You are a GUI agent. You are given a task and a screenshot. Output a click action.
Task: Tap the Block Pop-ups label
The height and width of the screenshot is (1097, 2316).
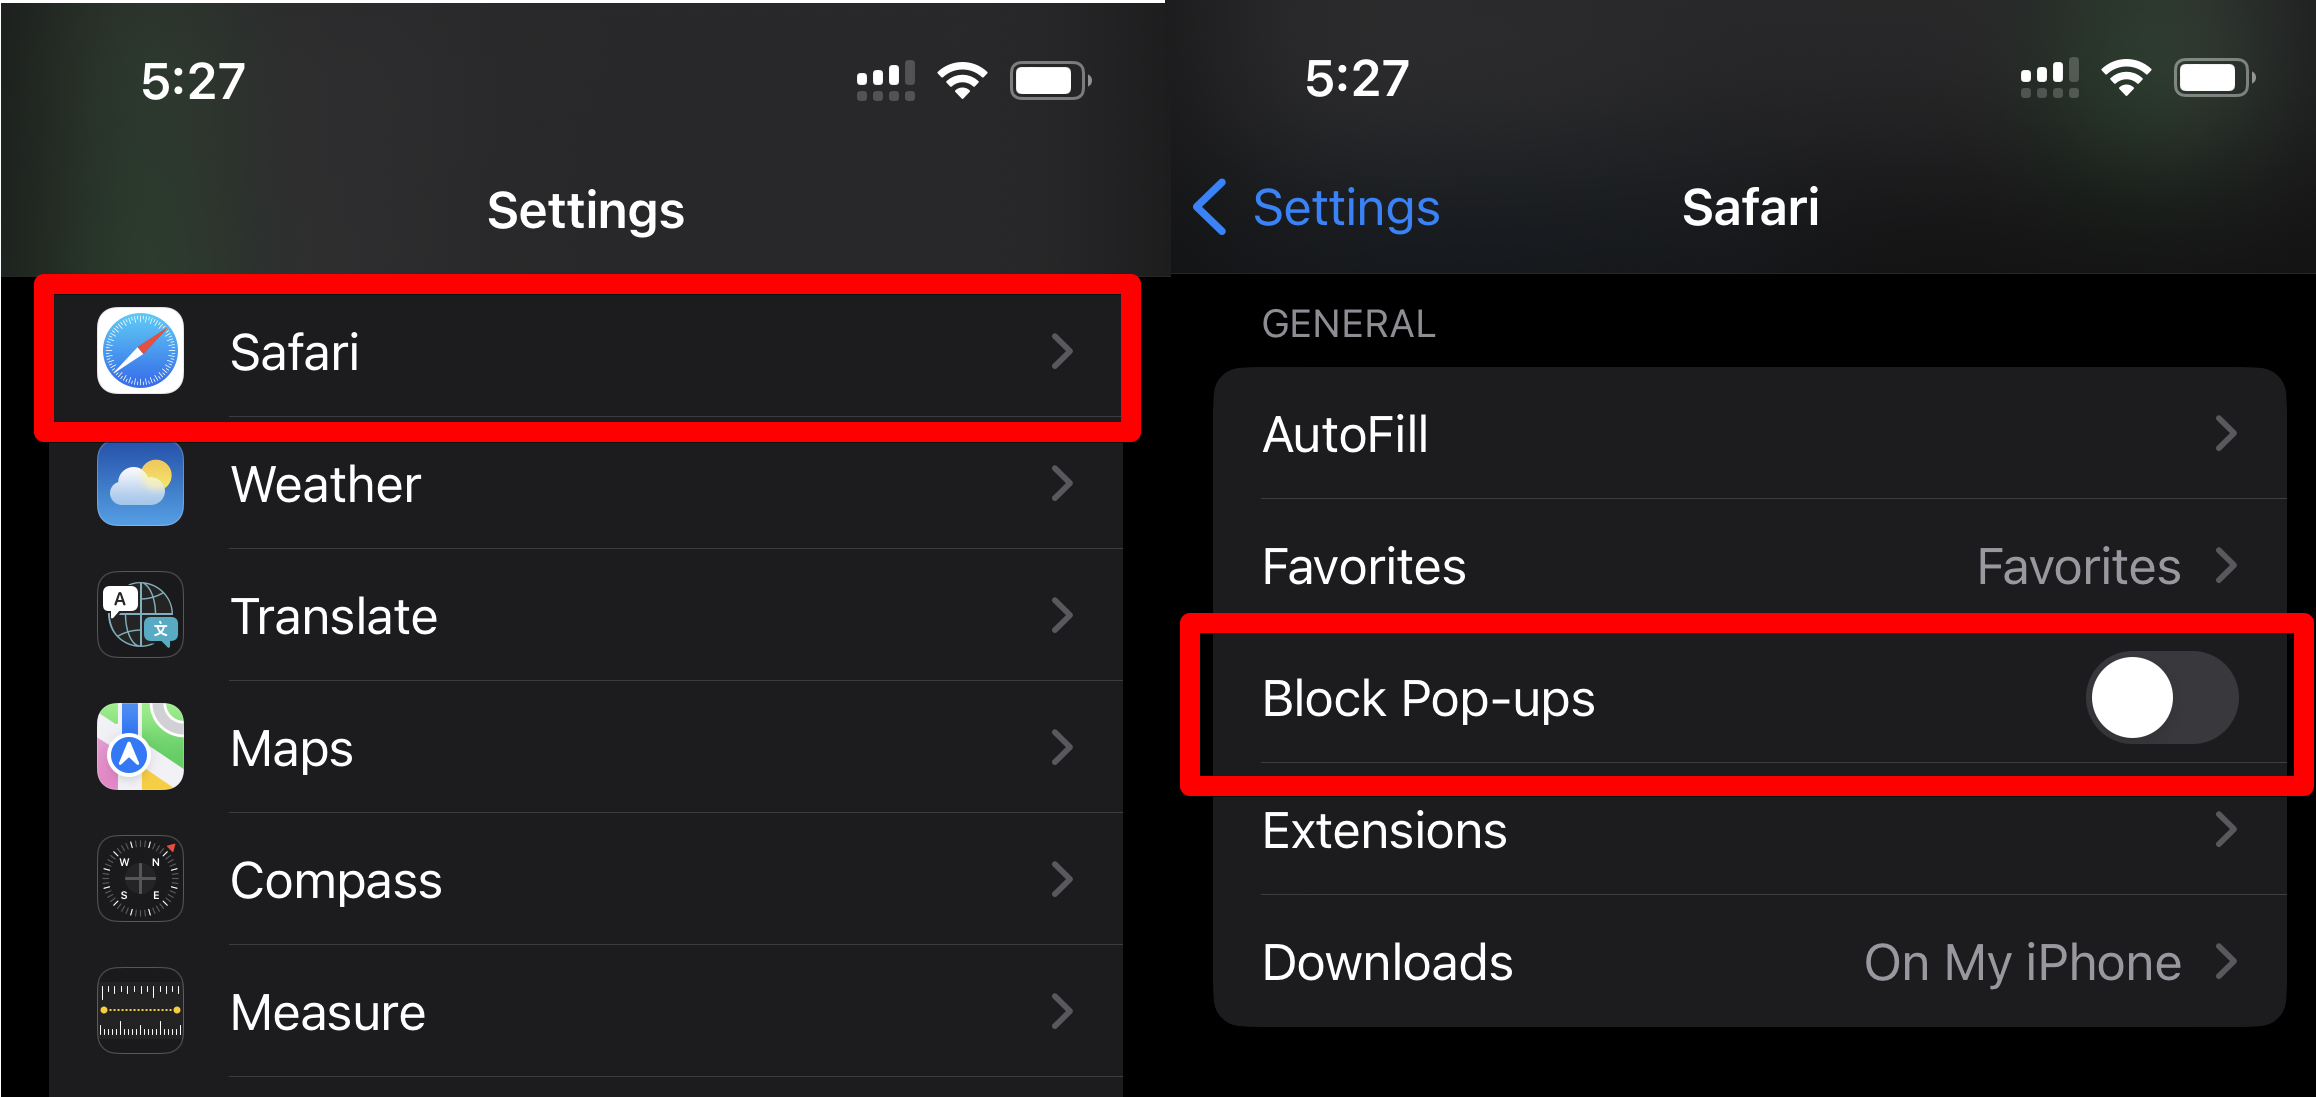coord(1428,699)
